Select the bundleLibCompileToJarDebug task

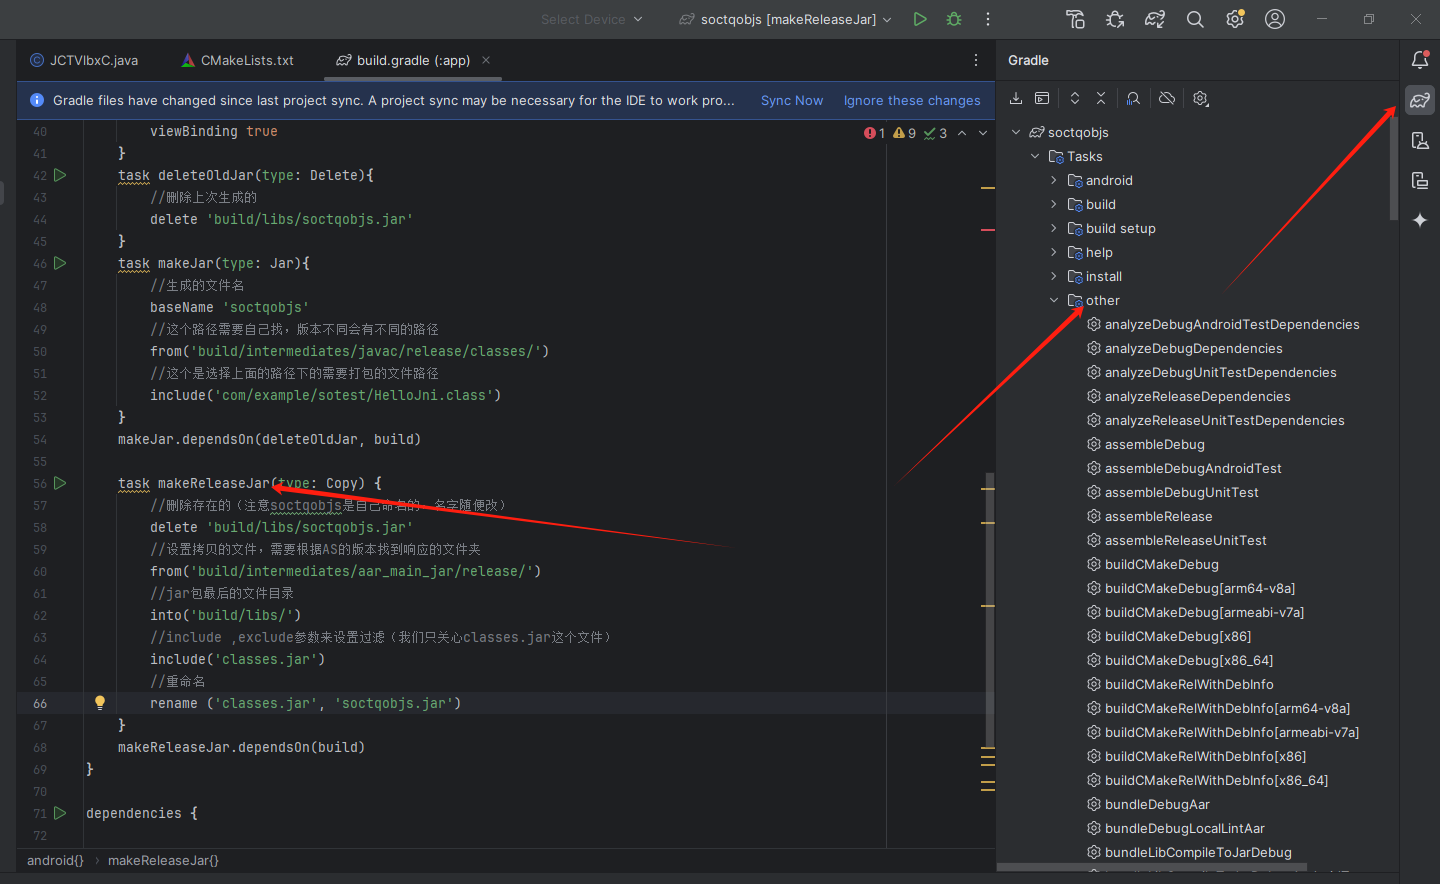tap(1198, 852)
